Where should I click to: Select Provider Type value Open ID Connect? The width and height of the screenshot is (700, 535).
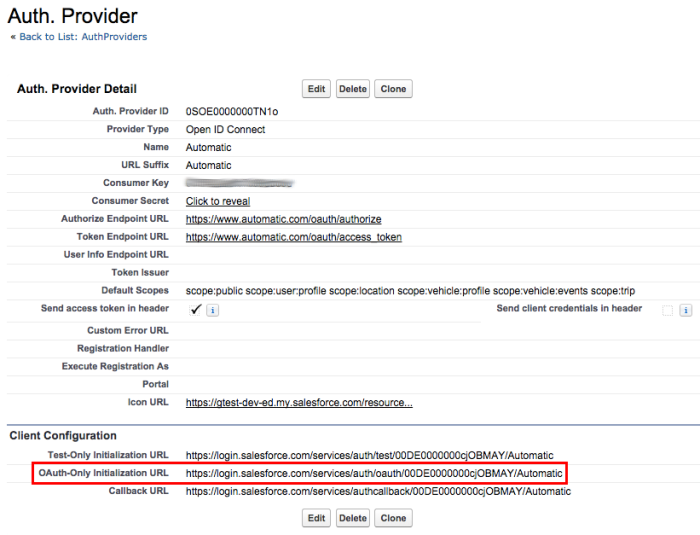point(225,130)
